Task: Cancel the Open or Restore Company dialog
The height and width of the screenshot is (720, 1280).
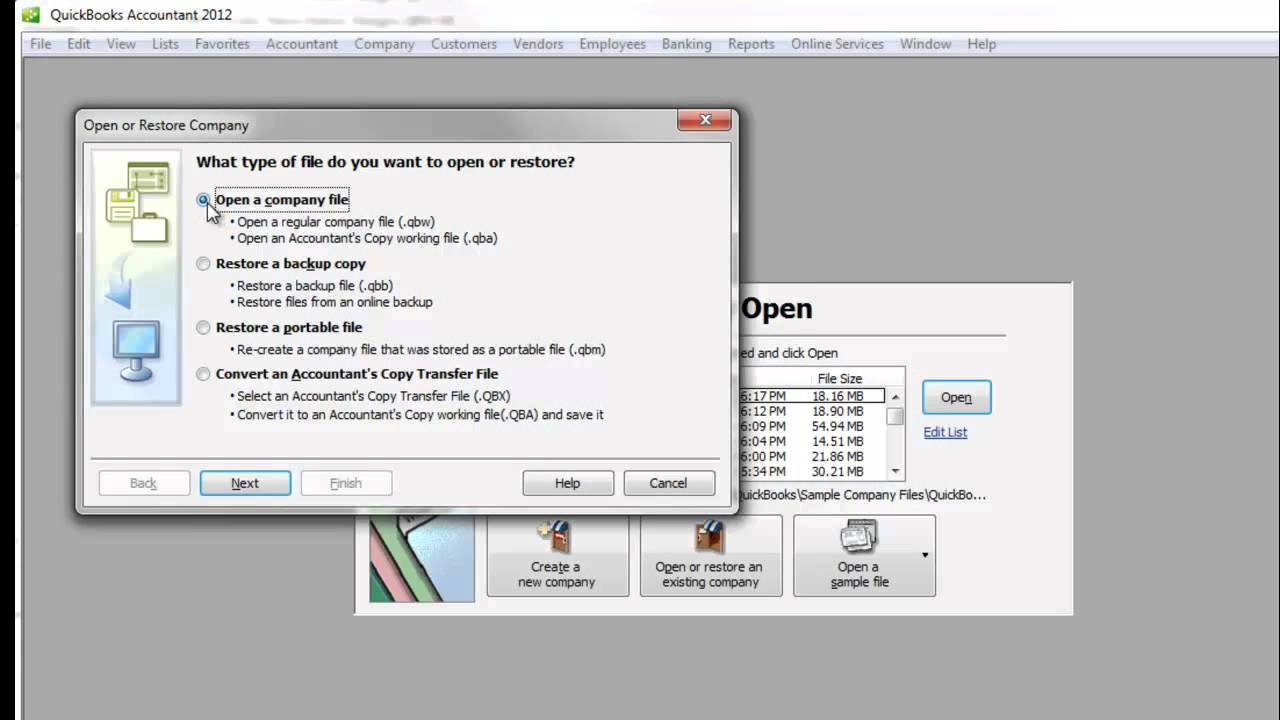Action: tap(669, 483)
